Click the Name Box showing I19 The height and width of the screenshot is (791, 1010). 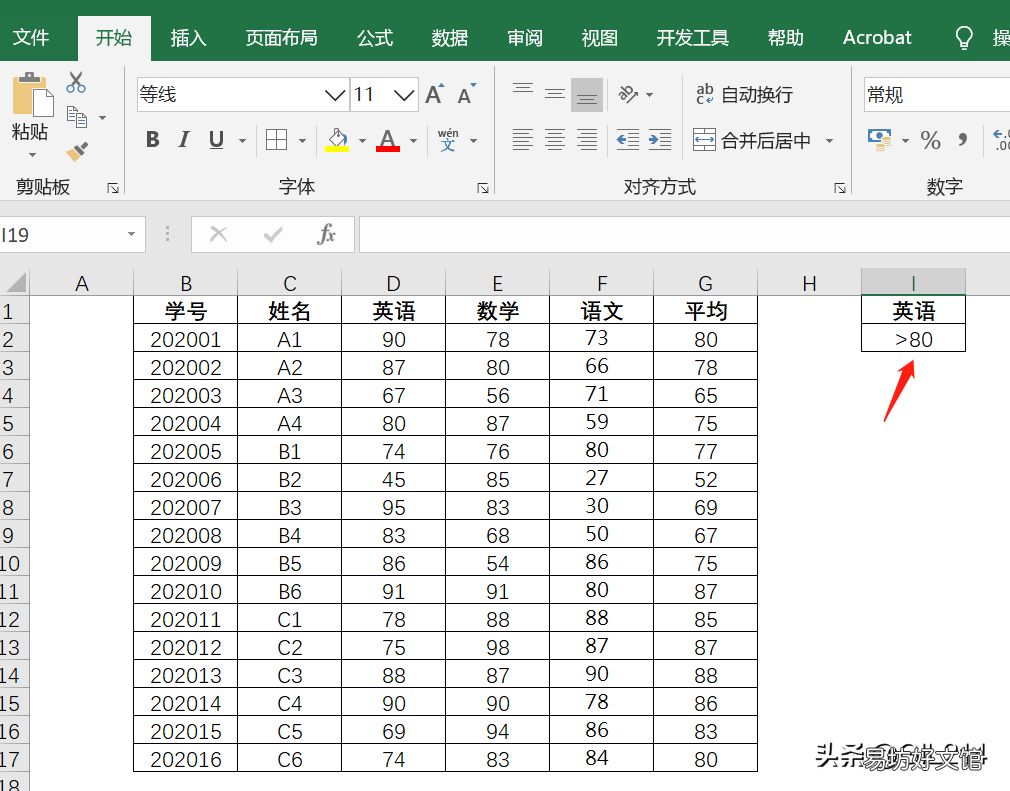(72, 234)
